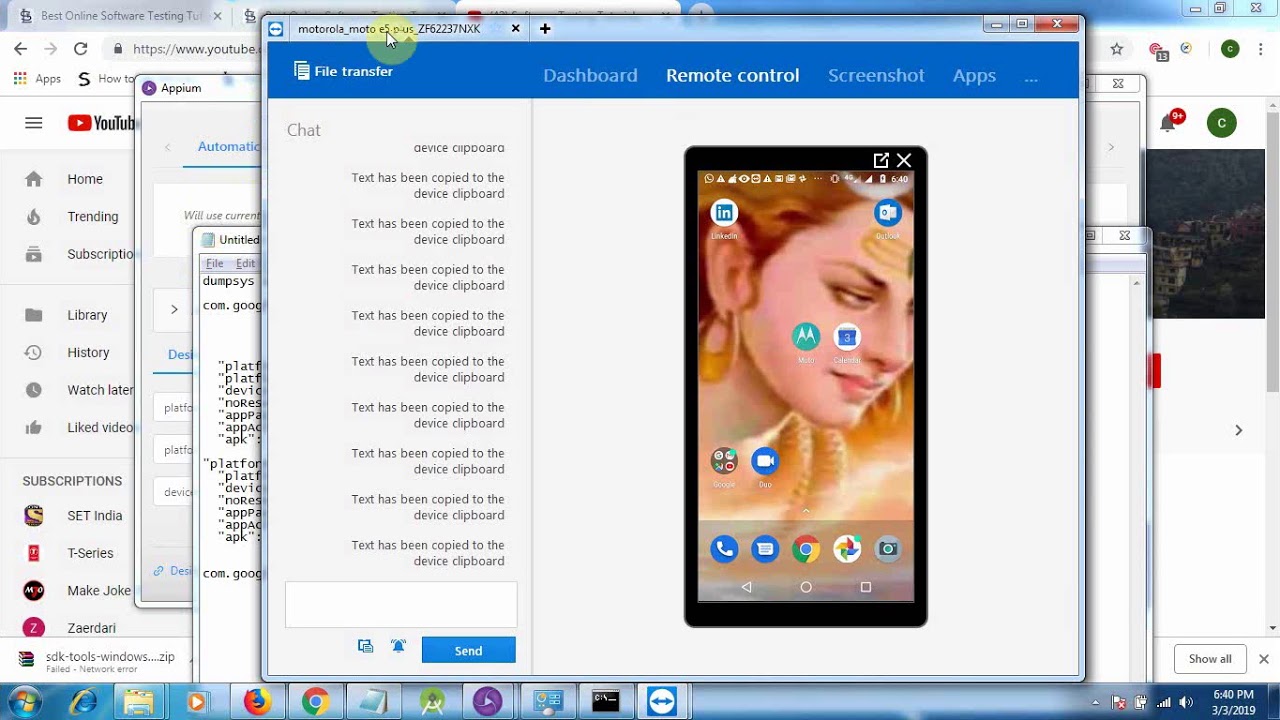
Task: Tap the Android home button
Action: tap(806, 587)
